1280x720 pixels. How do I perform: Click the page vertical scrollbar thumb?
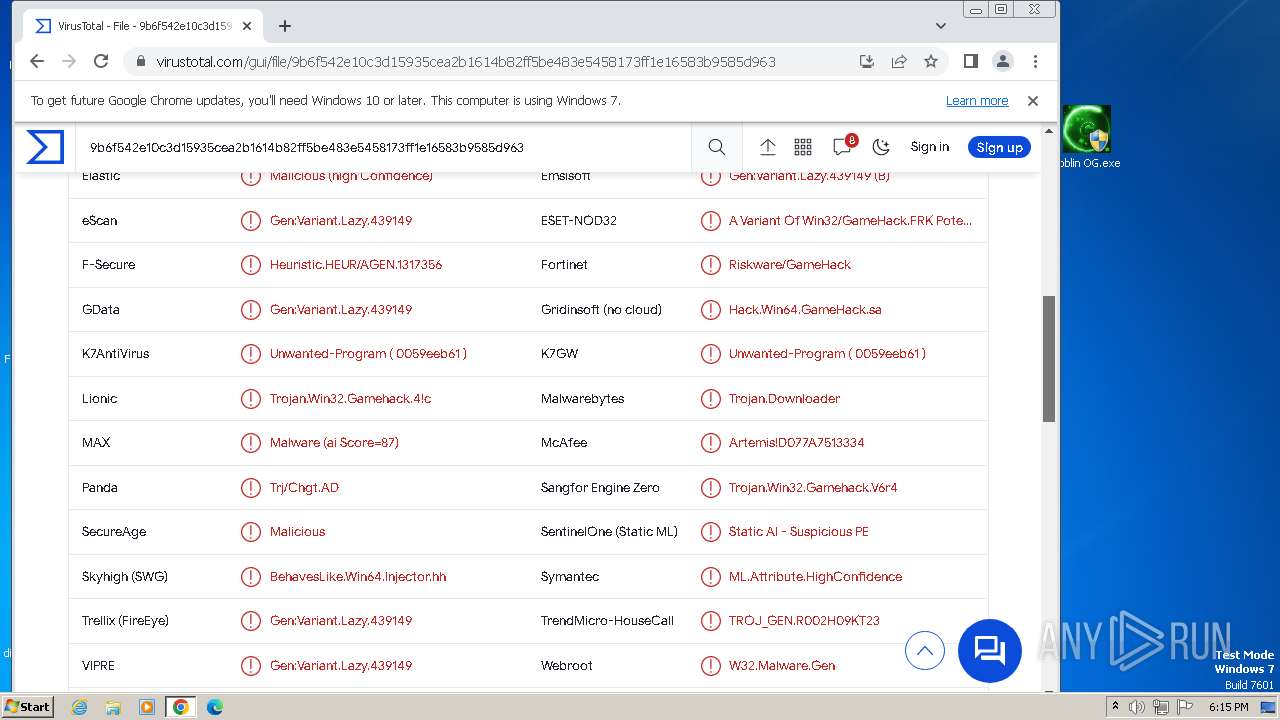(1048, 358)
